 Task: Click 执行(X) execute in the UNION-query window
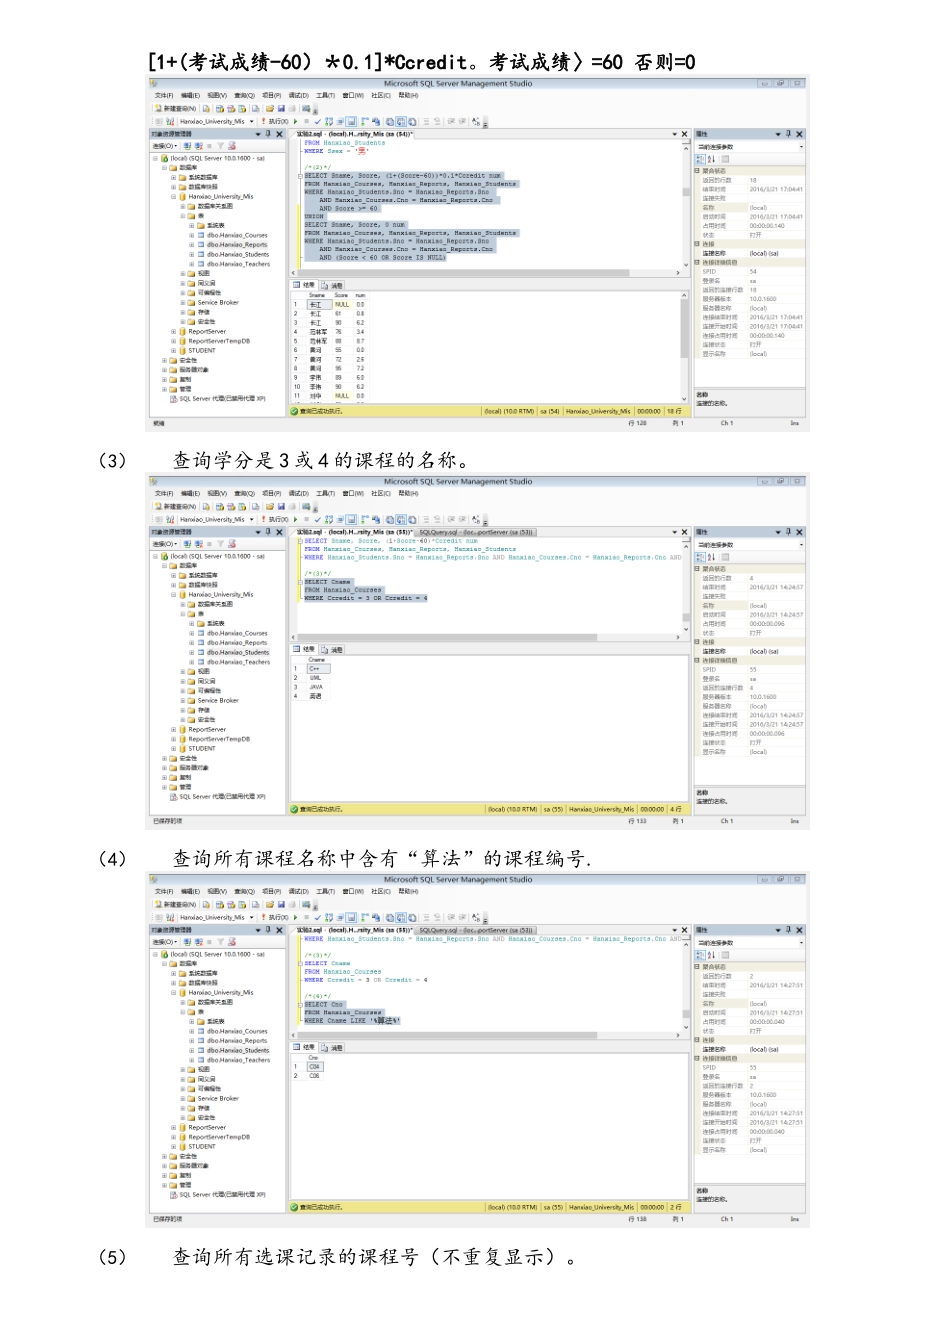click(x=276, y=121)
